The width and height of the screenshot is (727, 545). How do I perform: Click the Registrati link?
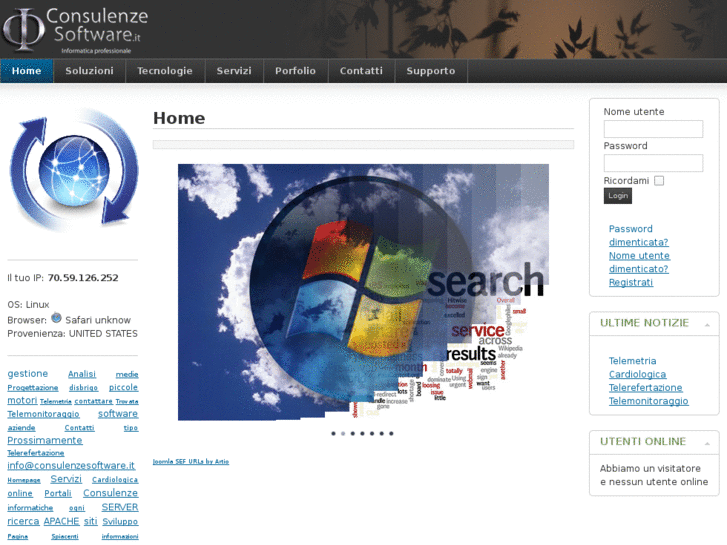point(631,282)
